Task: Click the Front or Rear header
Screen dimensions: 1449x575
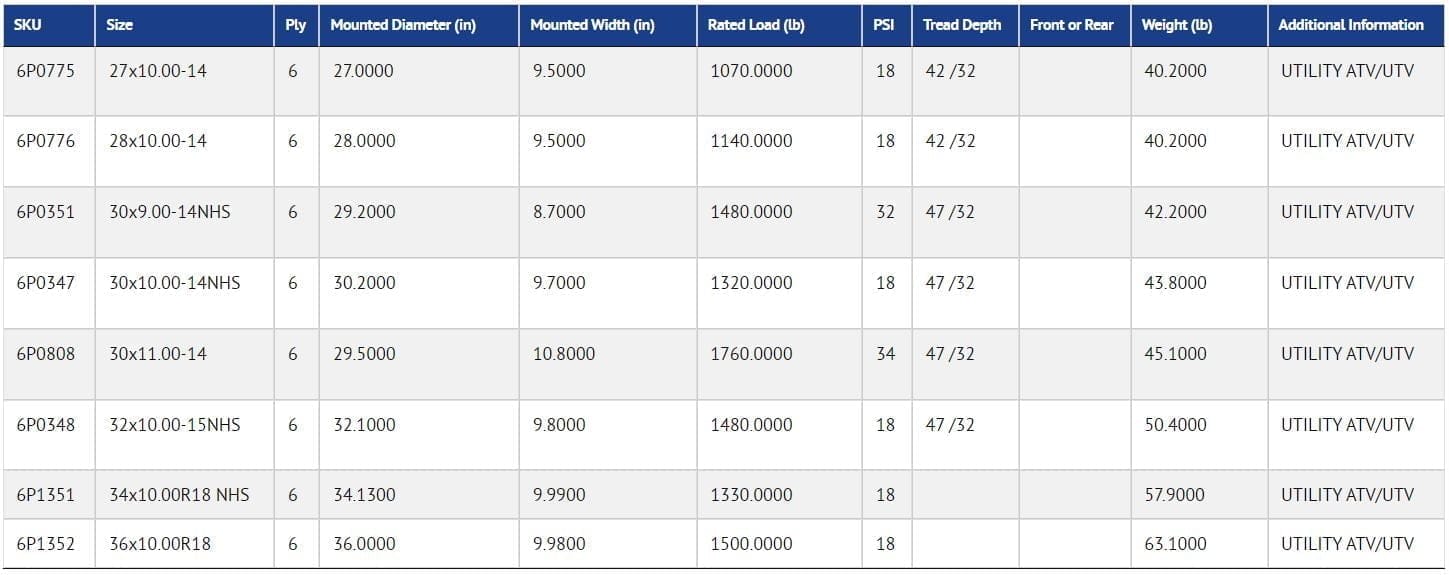Action: (1075, 25)
